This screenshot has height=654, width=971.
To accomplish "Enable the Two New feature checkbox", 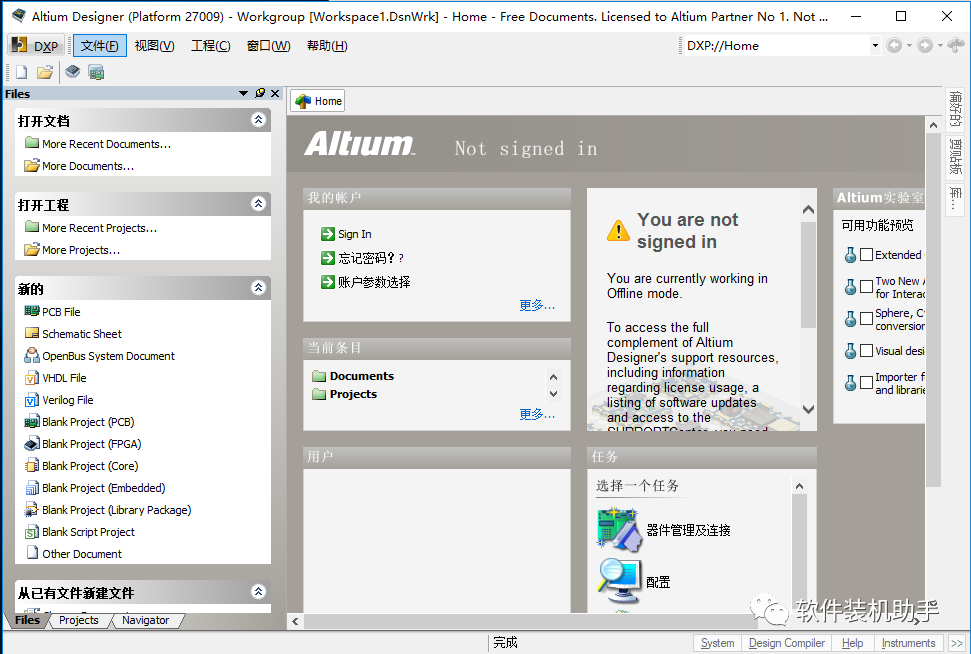I will [x=866, y=287].
